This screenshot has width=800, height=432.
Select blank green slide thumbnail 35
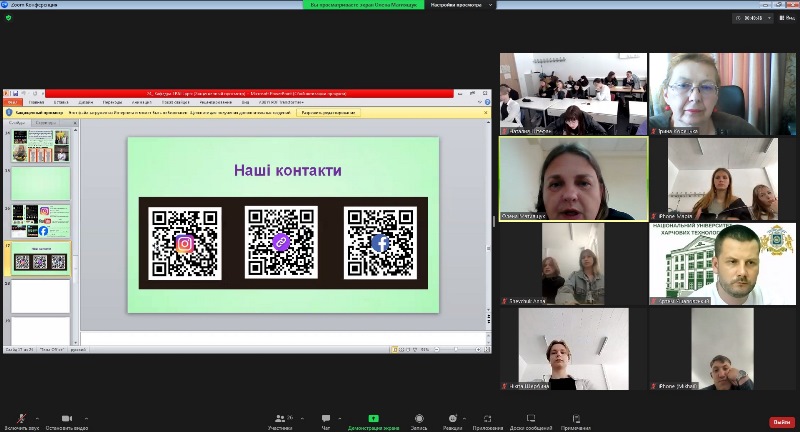40,183
